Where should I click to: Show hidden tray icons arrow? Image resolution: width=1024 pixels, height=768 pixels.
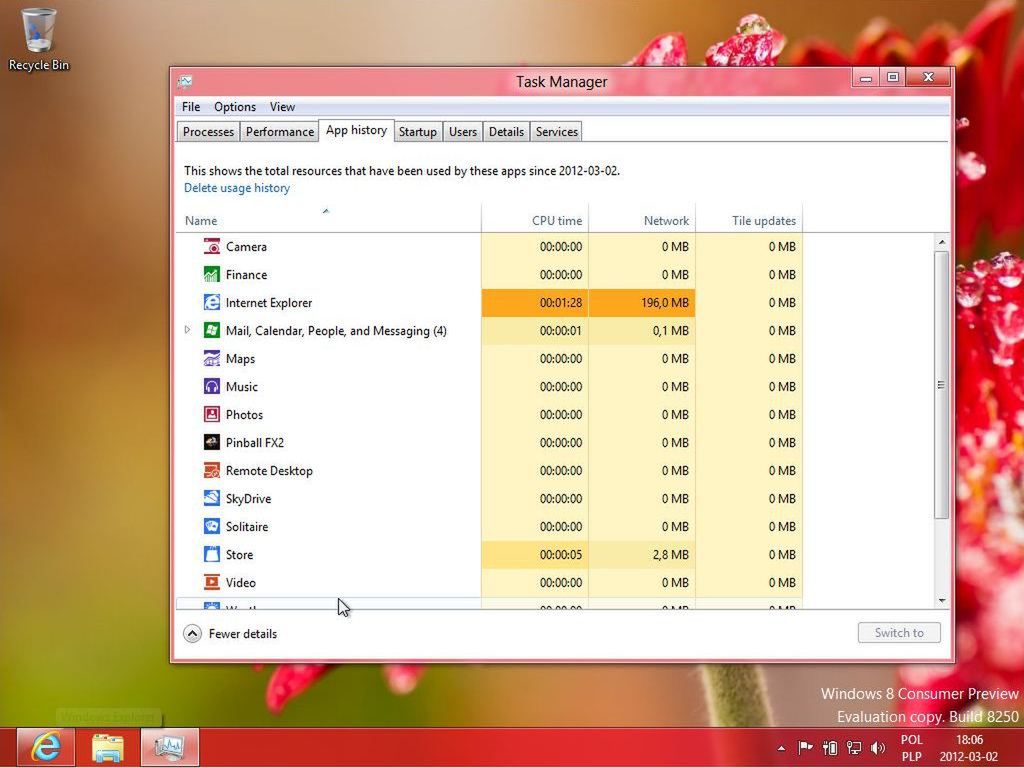(x=782, y=748)
